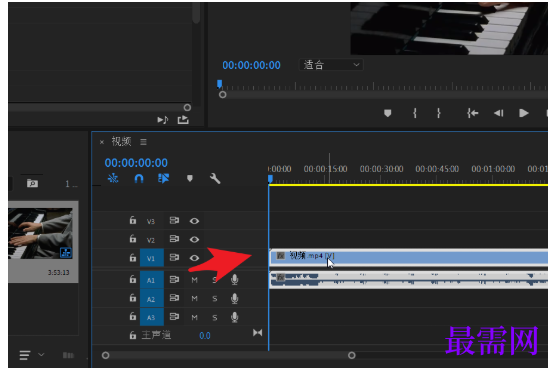Toggle timeline snap magnet icon
This screenshot has width=557, height=372.
pos(139,178)
